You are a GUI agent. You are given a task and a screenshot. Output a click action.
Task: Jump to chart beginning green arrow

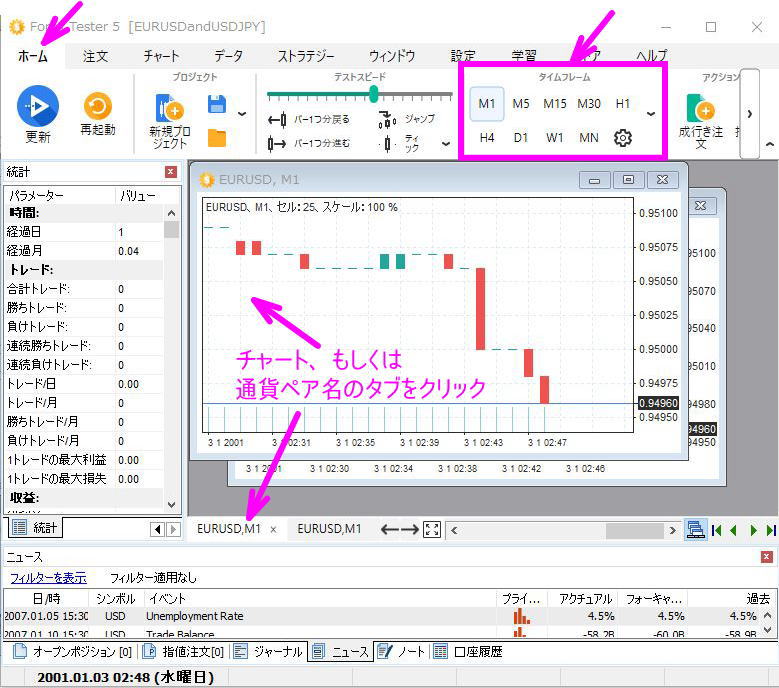[x=716, y=530]
